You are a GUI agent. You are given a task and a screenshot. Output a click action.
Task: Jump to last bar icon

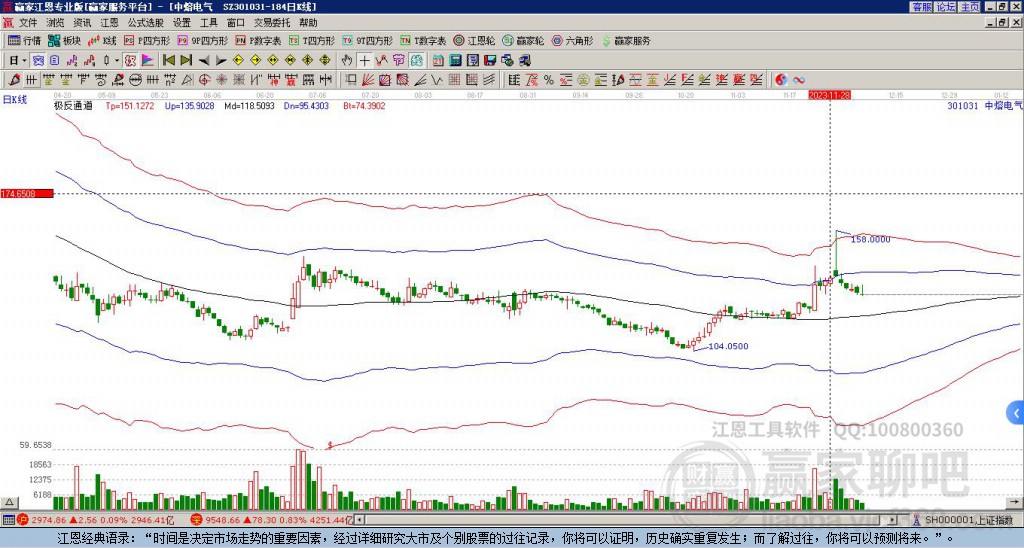coord(186,61)
